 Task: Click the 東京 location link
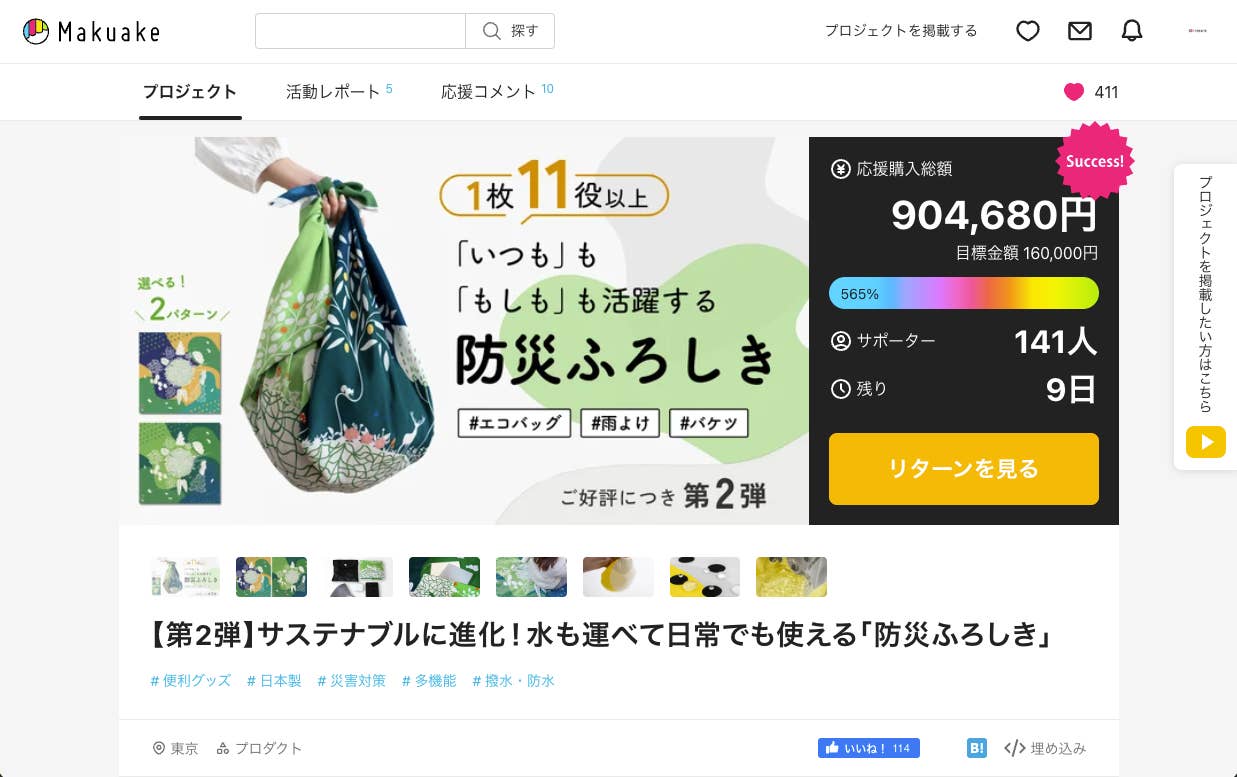(x=176, y=748)
